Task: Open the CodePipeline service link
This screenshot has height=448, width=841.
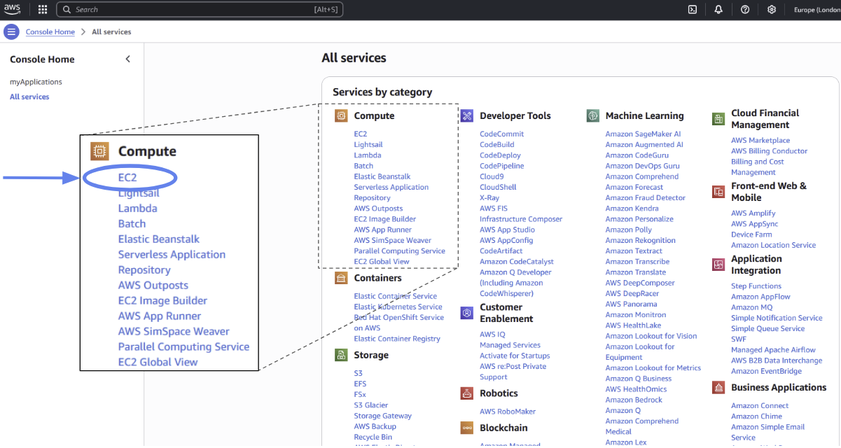Action: coord(501,166)
